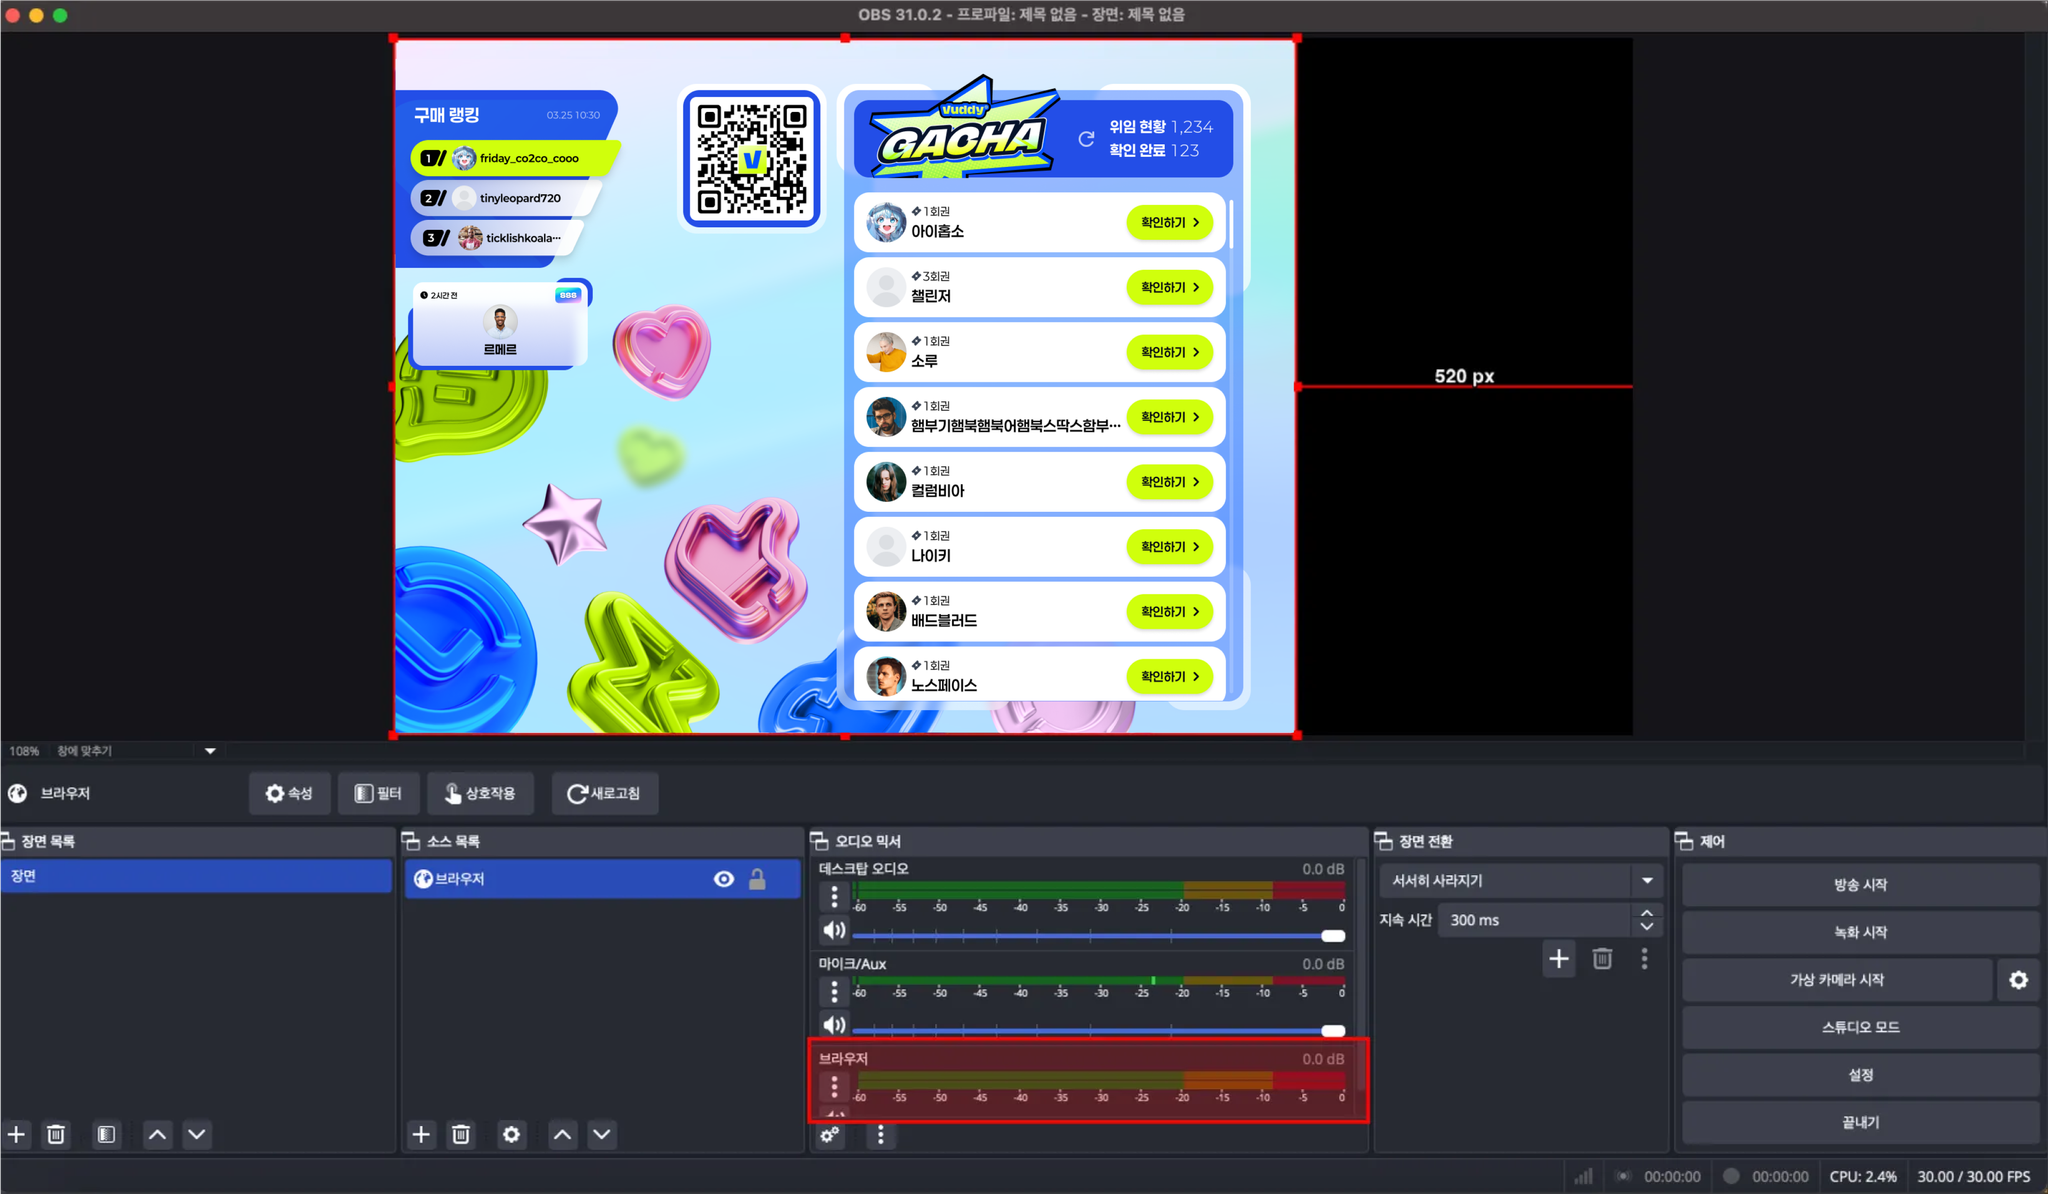
Task: Click 장면 목록 dock popout icon
Action: click(x=8, y=841)
